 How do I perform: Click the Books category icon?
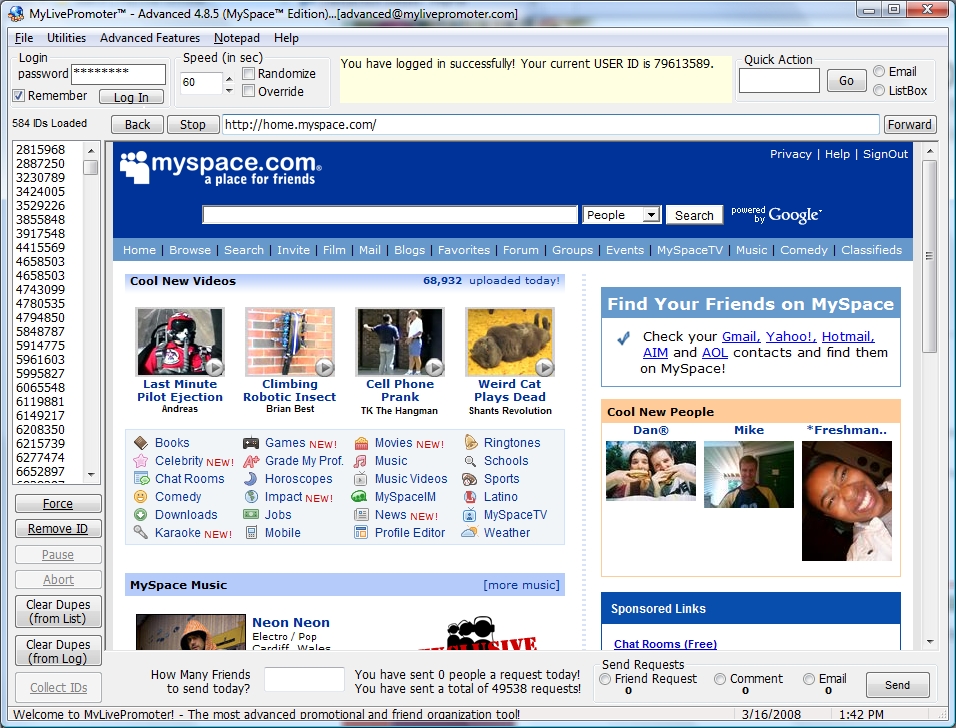tap(141, 443)
